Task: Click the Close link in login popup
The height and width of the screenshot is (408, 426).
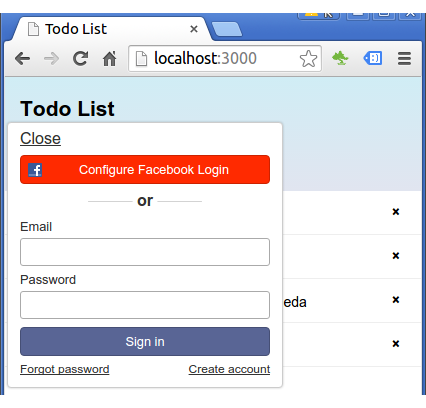Action: click(x=40, y=138)
